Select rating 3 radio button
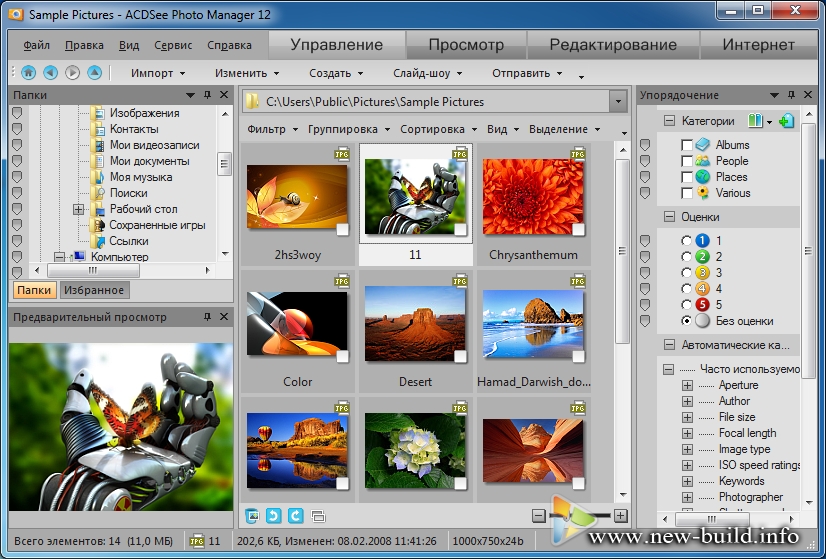This screenshot has width=826, height=559. click(686, 273)
